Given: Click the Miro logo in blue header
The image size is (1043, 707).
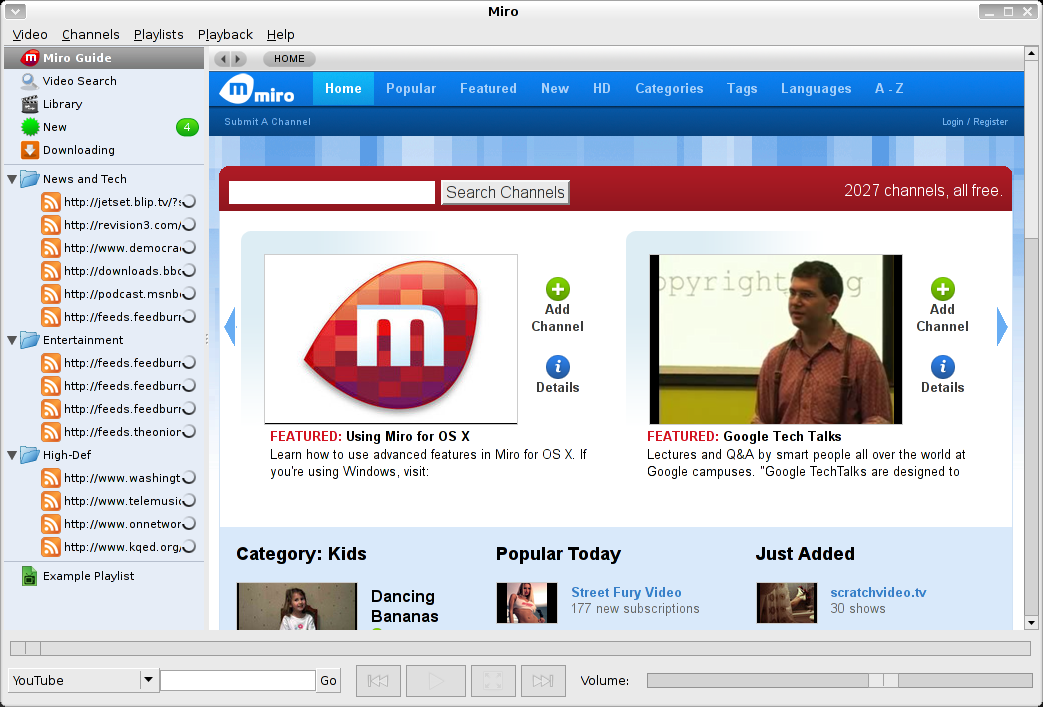Looking at the screenshot, I should click(257, 89).
